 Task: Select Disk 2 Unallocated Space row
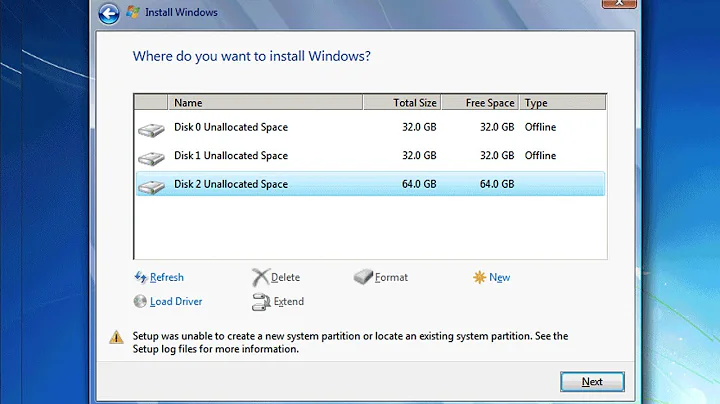370,184
